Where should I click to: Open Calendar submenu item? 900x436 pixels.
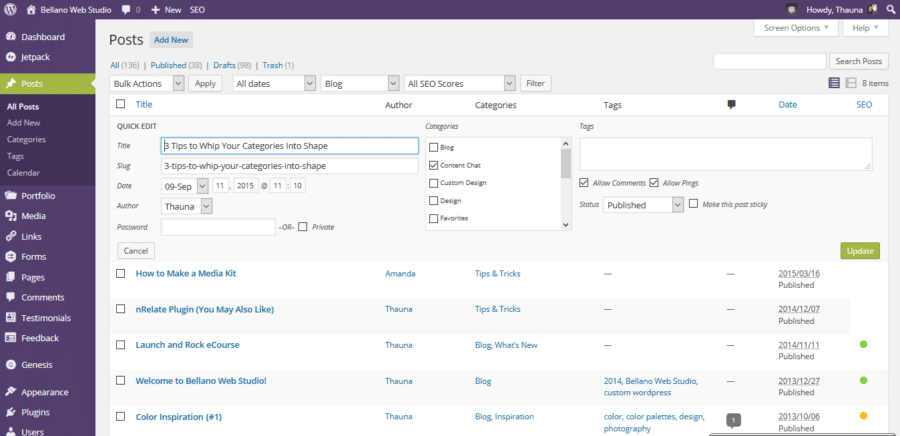24,173
